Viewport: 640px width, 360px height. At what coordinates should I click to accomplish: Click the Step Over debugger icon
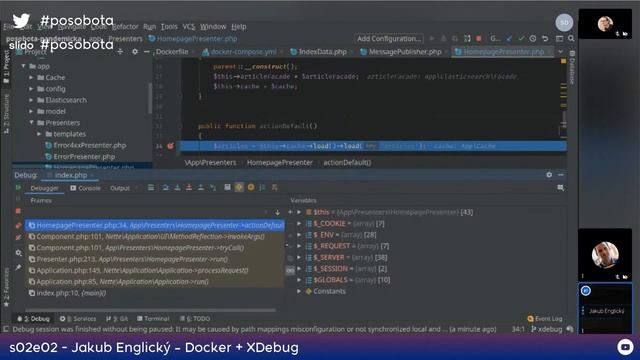tap(165, 187)
